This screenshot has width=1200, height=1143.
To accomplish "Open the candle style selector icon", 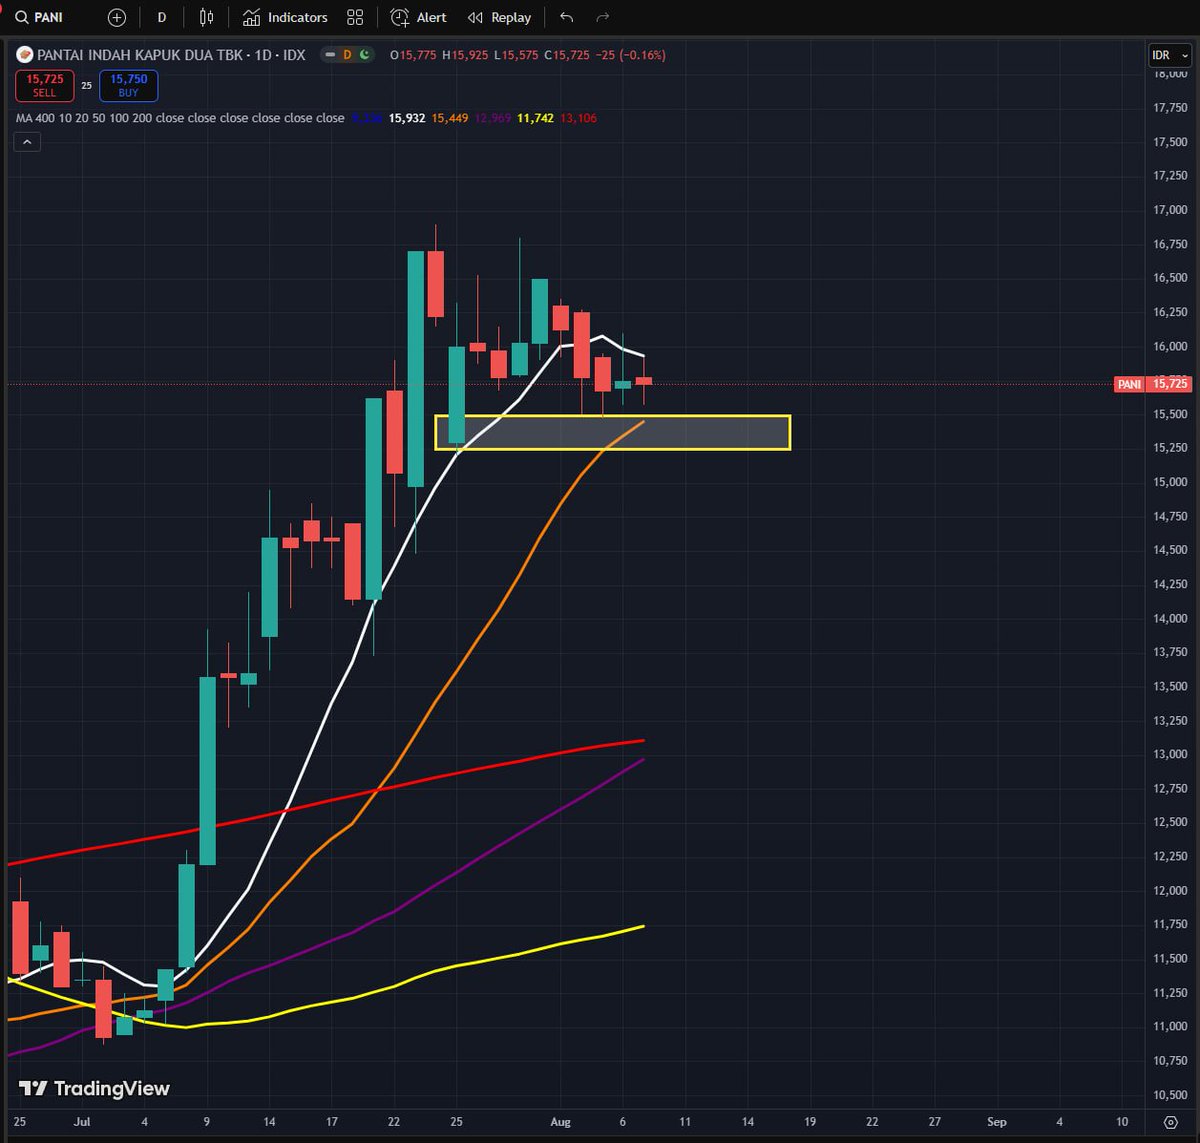I will [206, 17].
